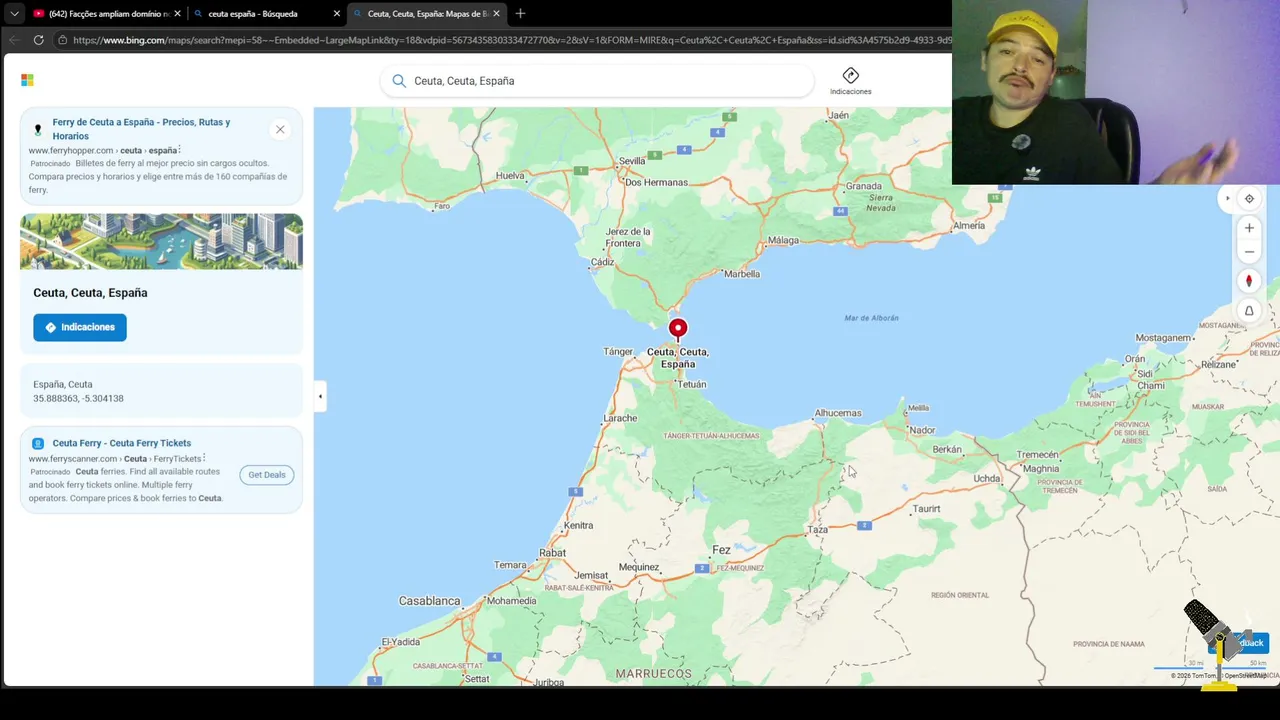Zoom out on the map
The width and height of the screenshot is (1280, 720).
pyautogui.click(x=1249, y=253)
